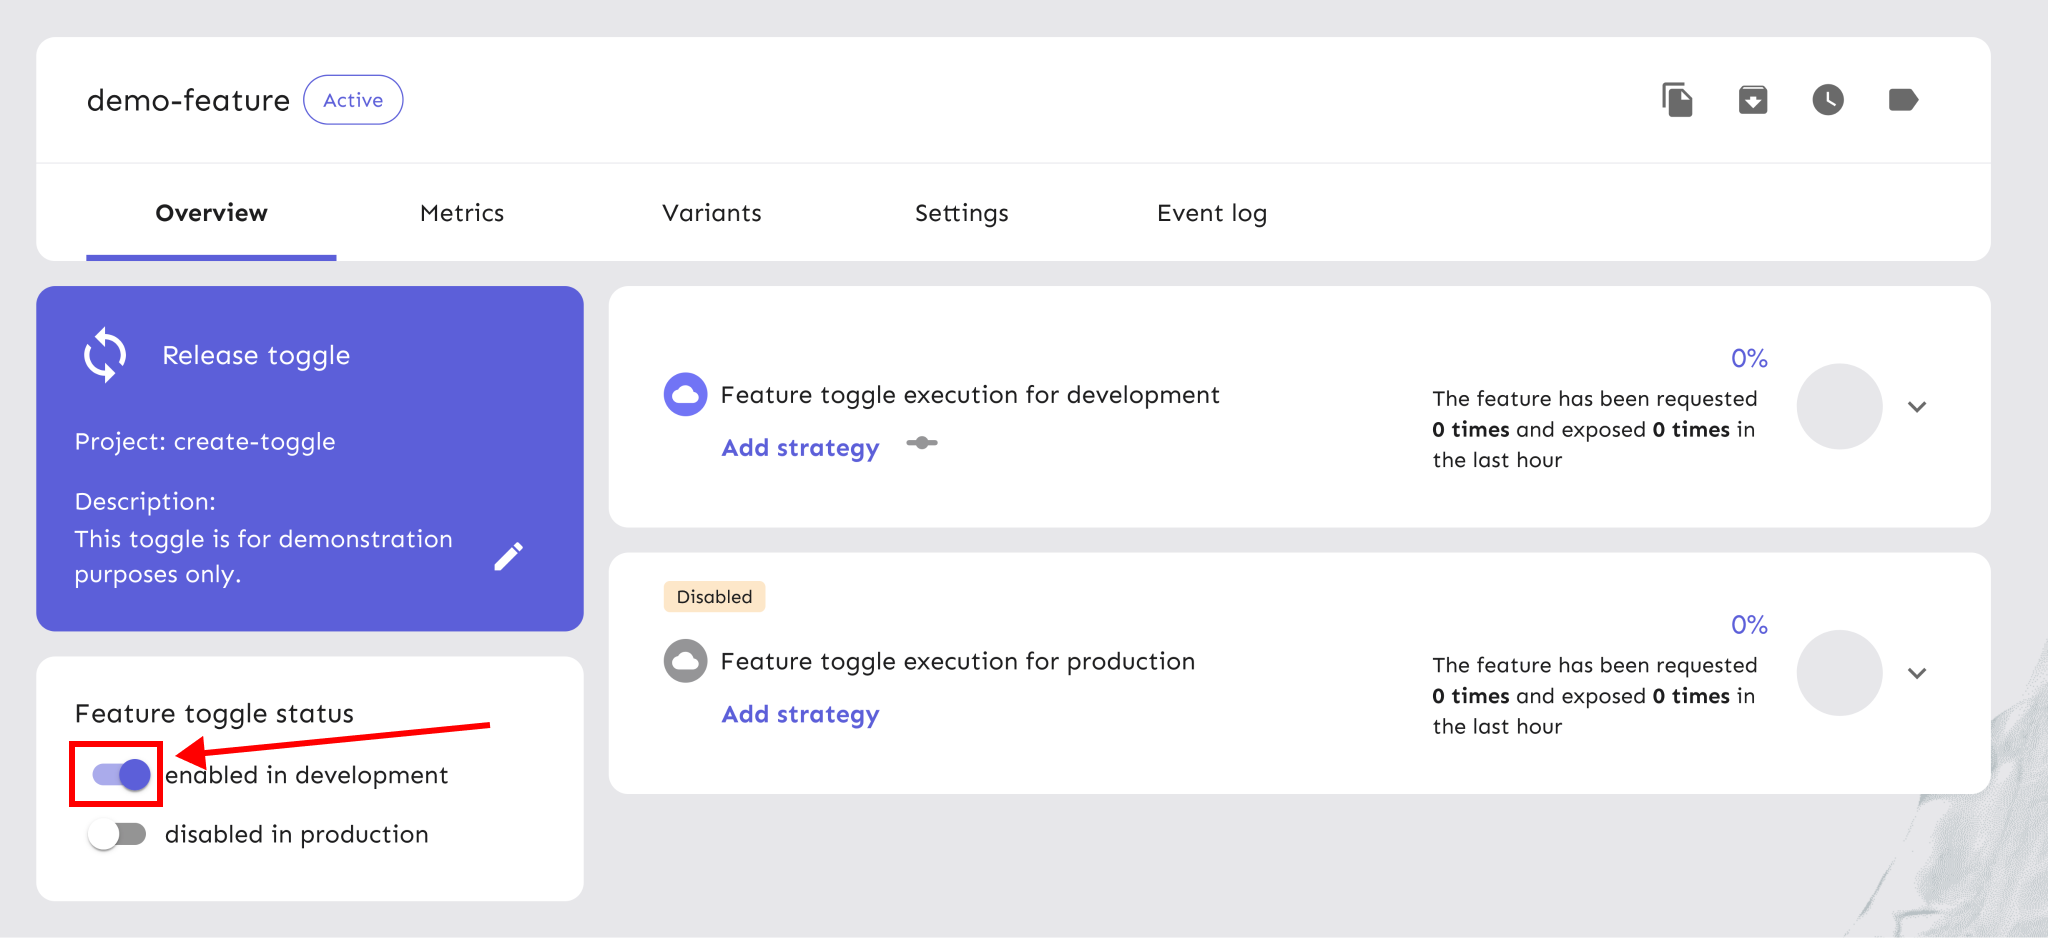Click Add strategy for production

click(x=800, y=714)
